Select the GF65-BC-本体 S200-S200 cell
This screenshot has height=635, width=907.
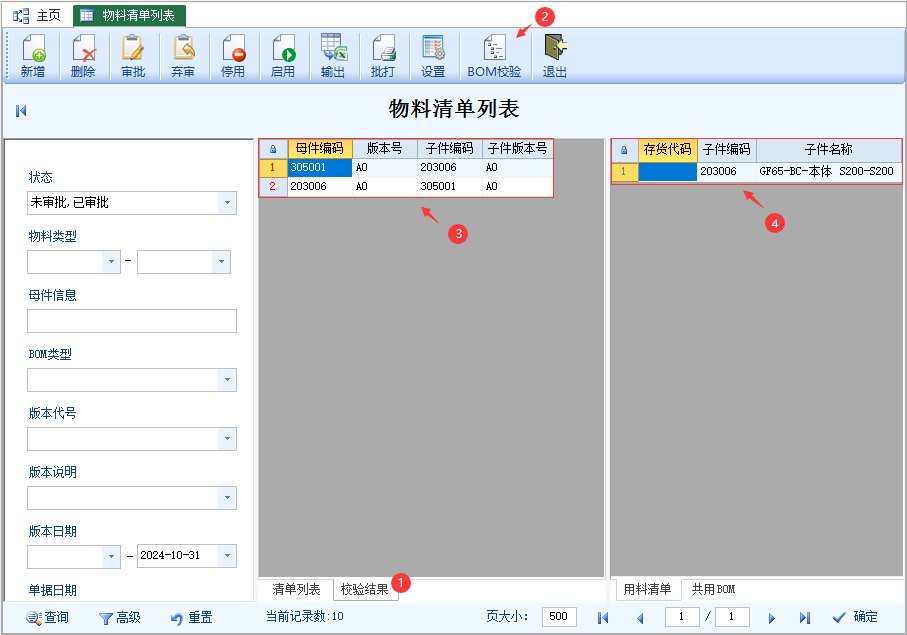[829, 171]
